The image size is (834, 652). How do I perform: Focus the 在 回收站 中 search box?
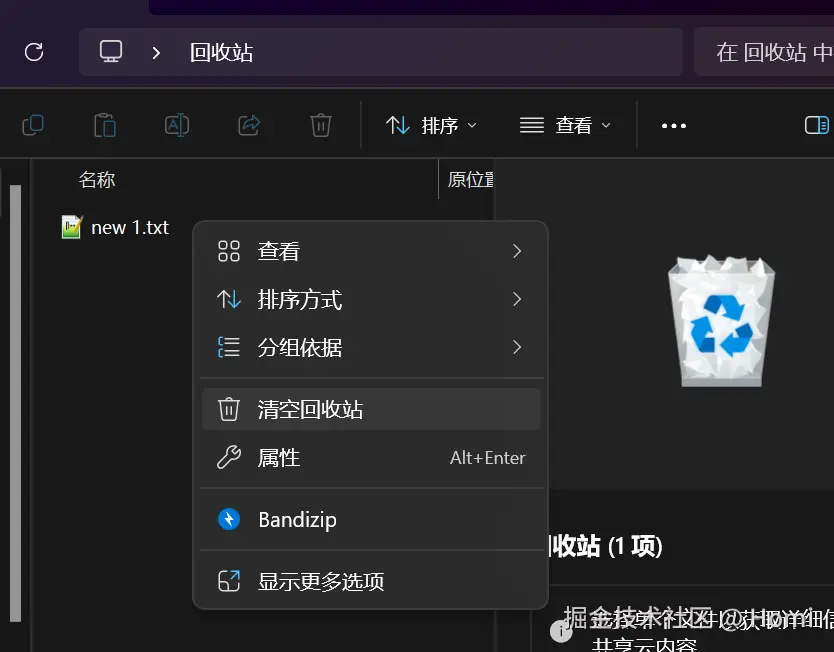click(764, 52)
